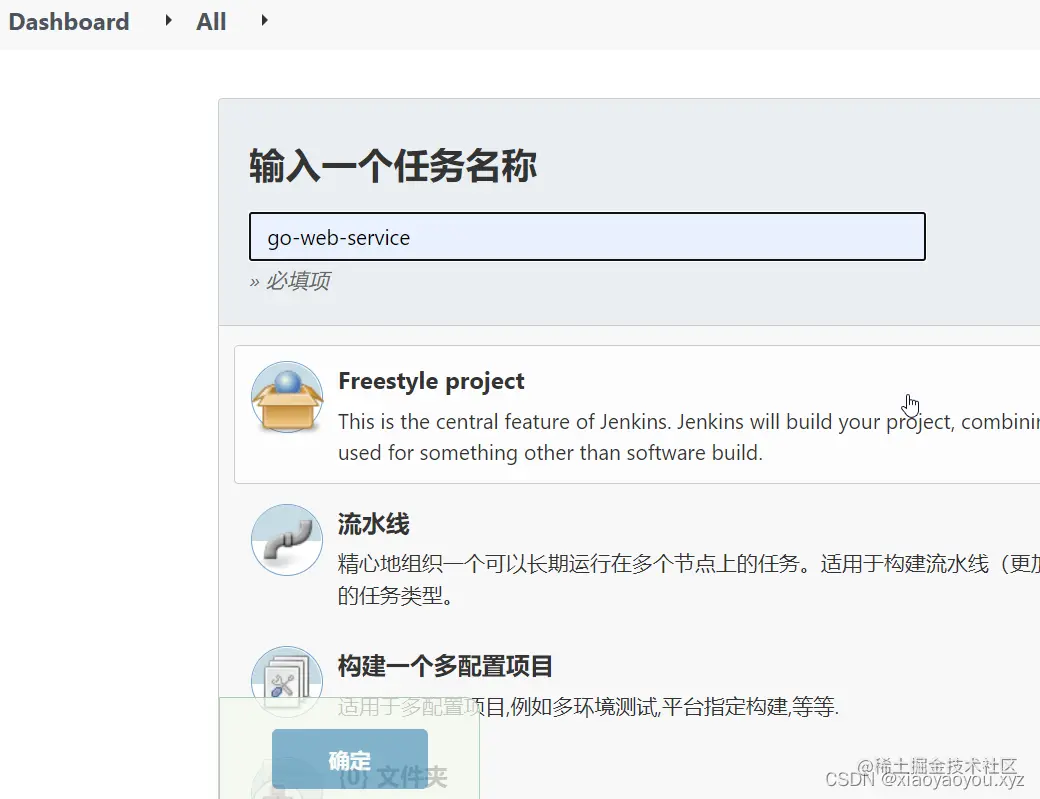Click the pipeline pipe icon beside 流水线
Viewport: 1040px width, 799px height.
tap(287, 540)
